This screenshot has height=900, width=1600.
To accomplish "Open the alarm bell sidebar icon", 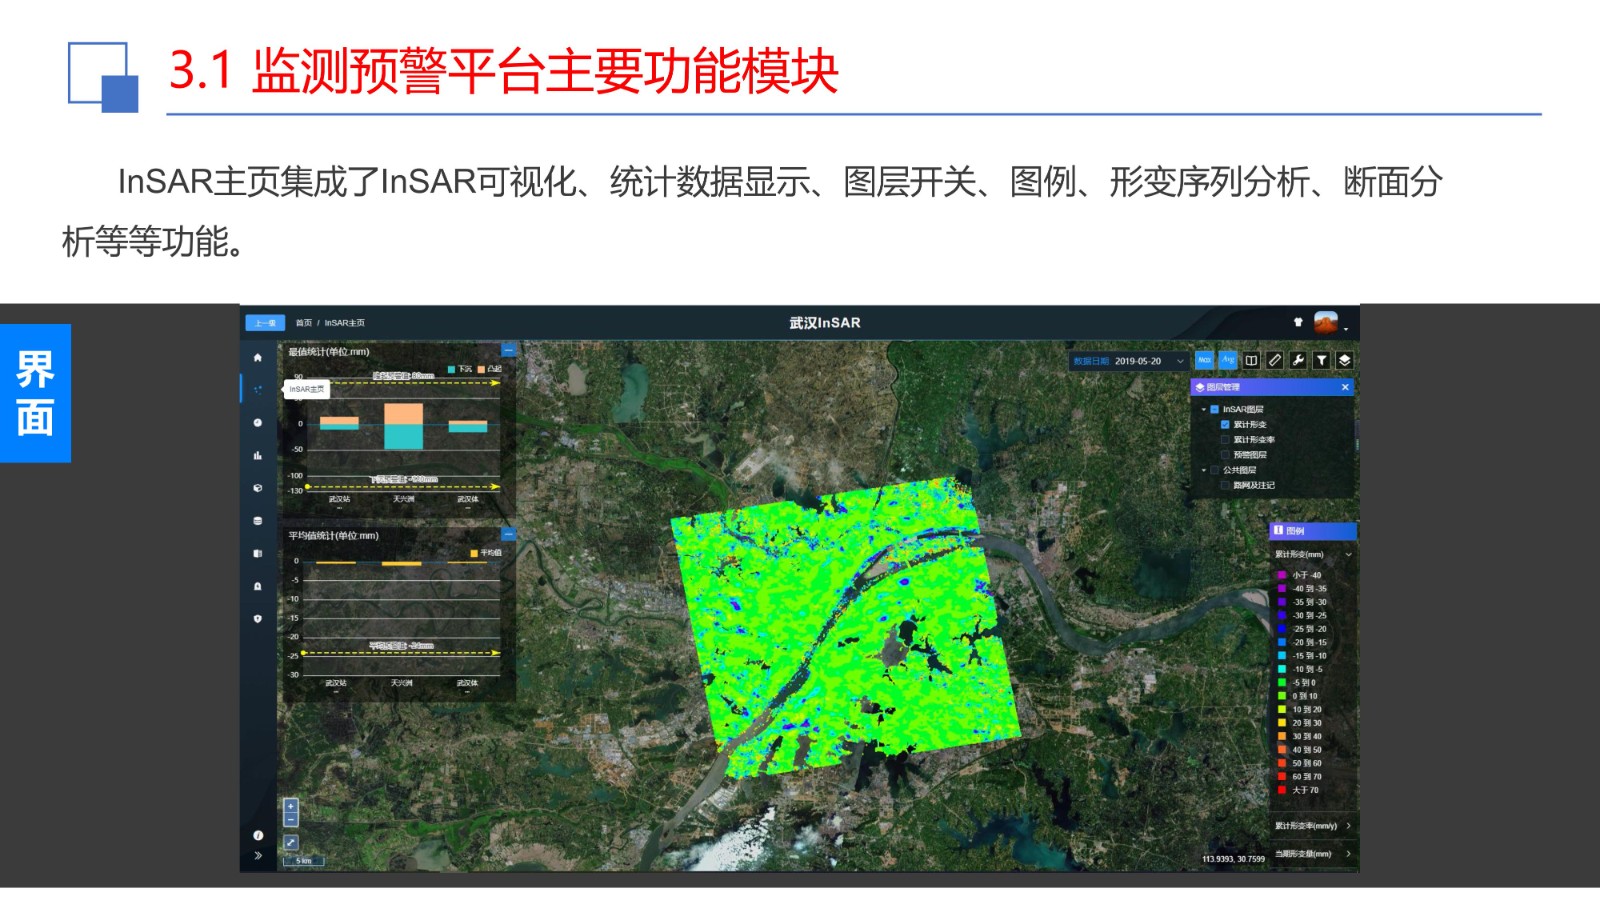I will point(257,586).
